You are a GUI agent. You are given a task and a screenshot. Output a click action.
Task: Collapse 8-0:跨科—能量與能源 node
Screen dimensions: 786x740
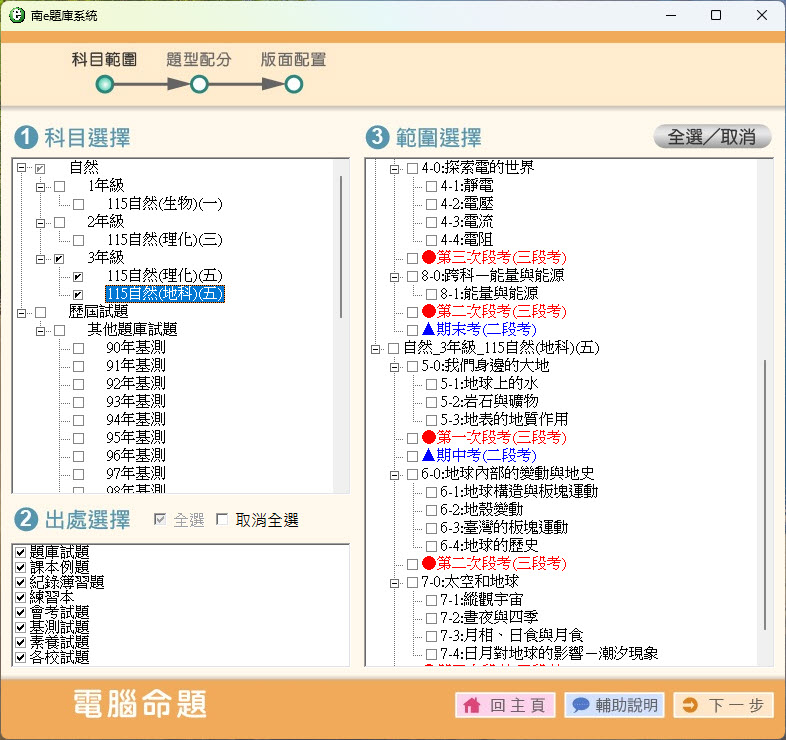tap(395, 277)
